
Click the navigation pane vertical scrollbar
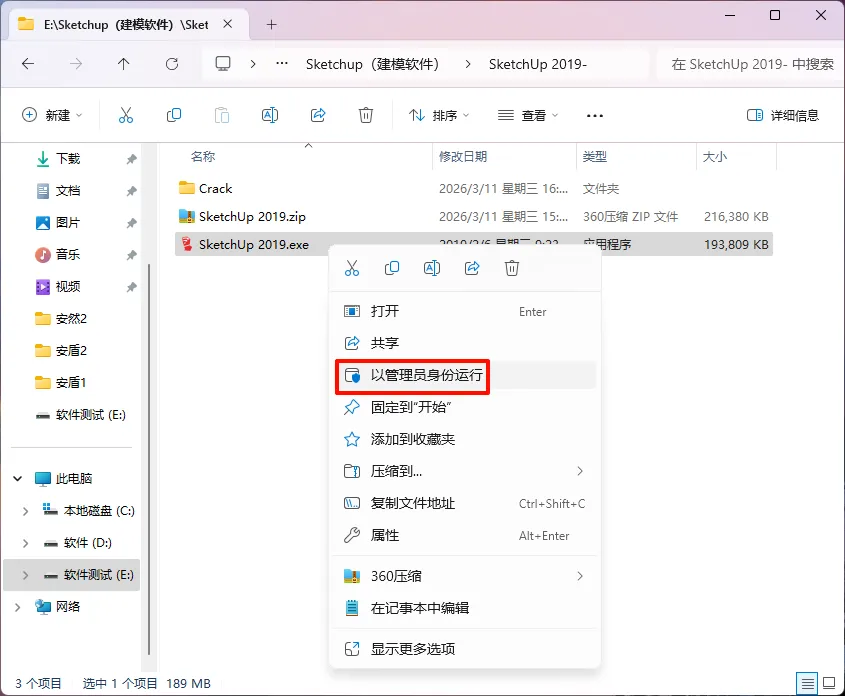click(x=149, y=458)
